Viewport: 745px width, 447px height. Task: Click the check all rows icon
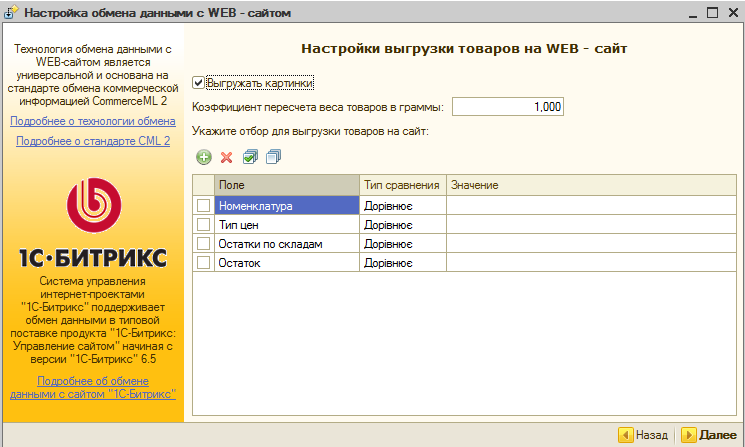tap(250, 157)
